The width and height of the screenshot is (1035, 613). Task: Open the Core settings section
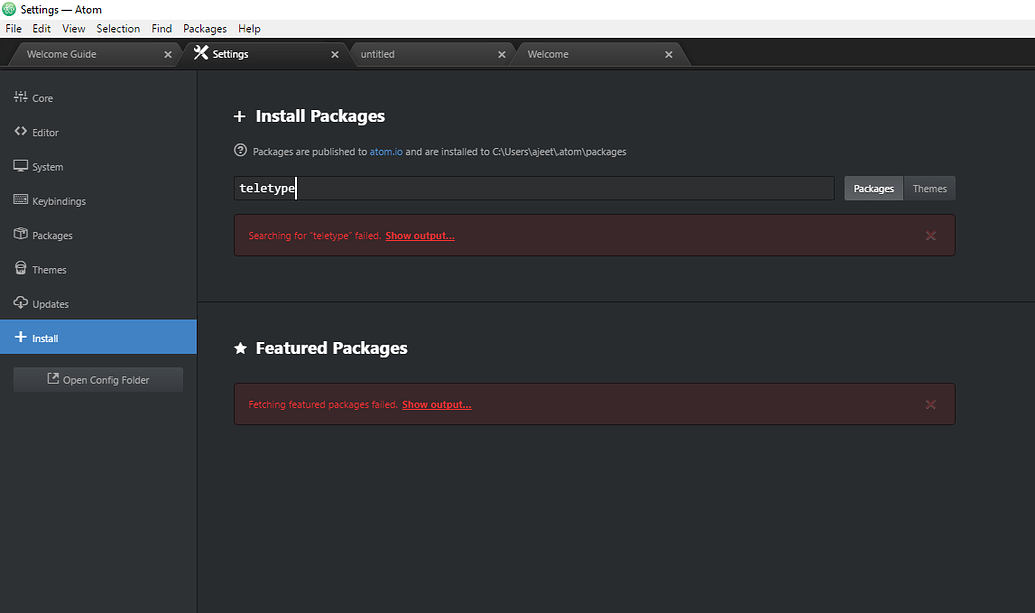40,97
